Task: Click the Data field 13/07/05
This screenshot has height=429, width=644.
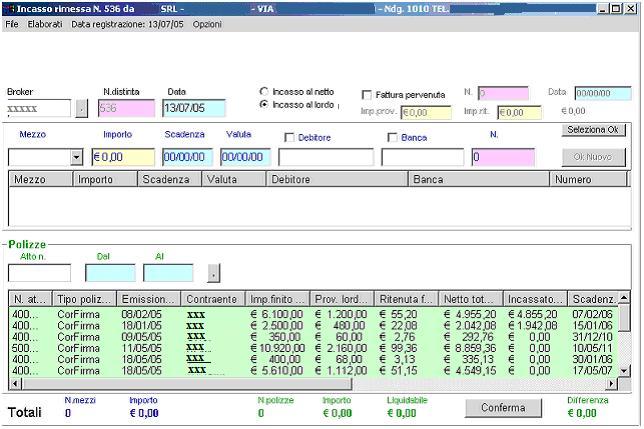Action: 194,108
